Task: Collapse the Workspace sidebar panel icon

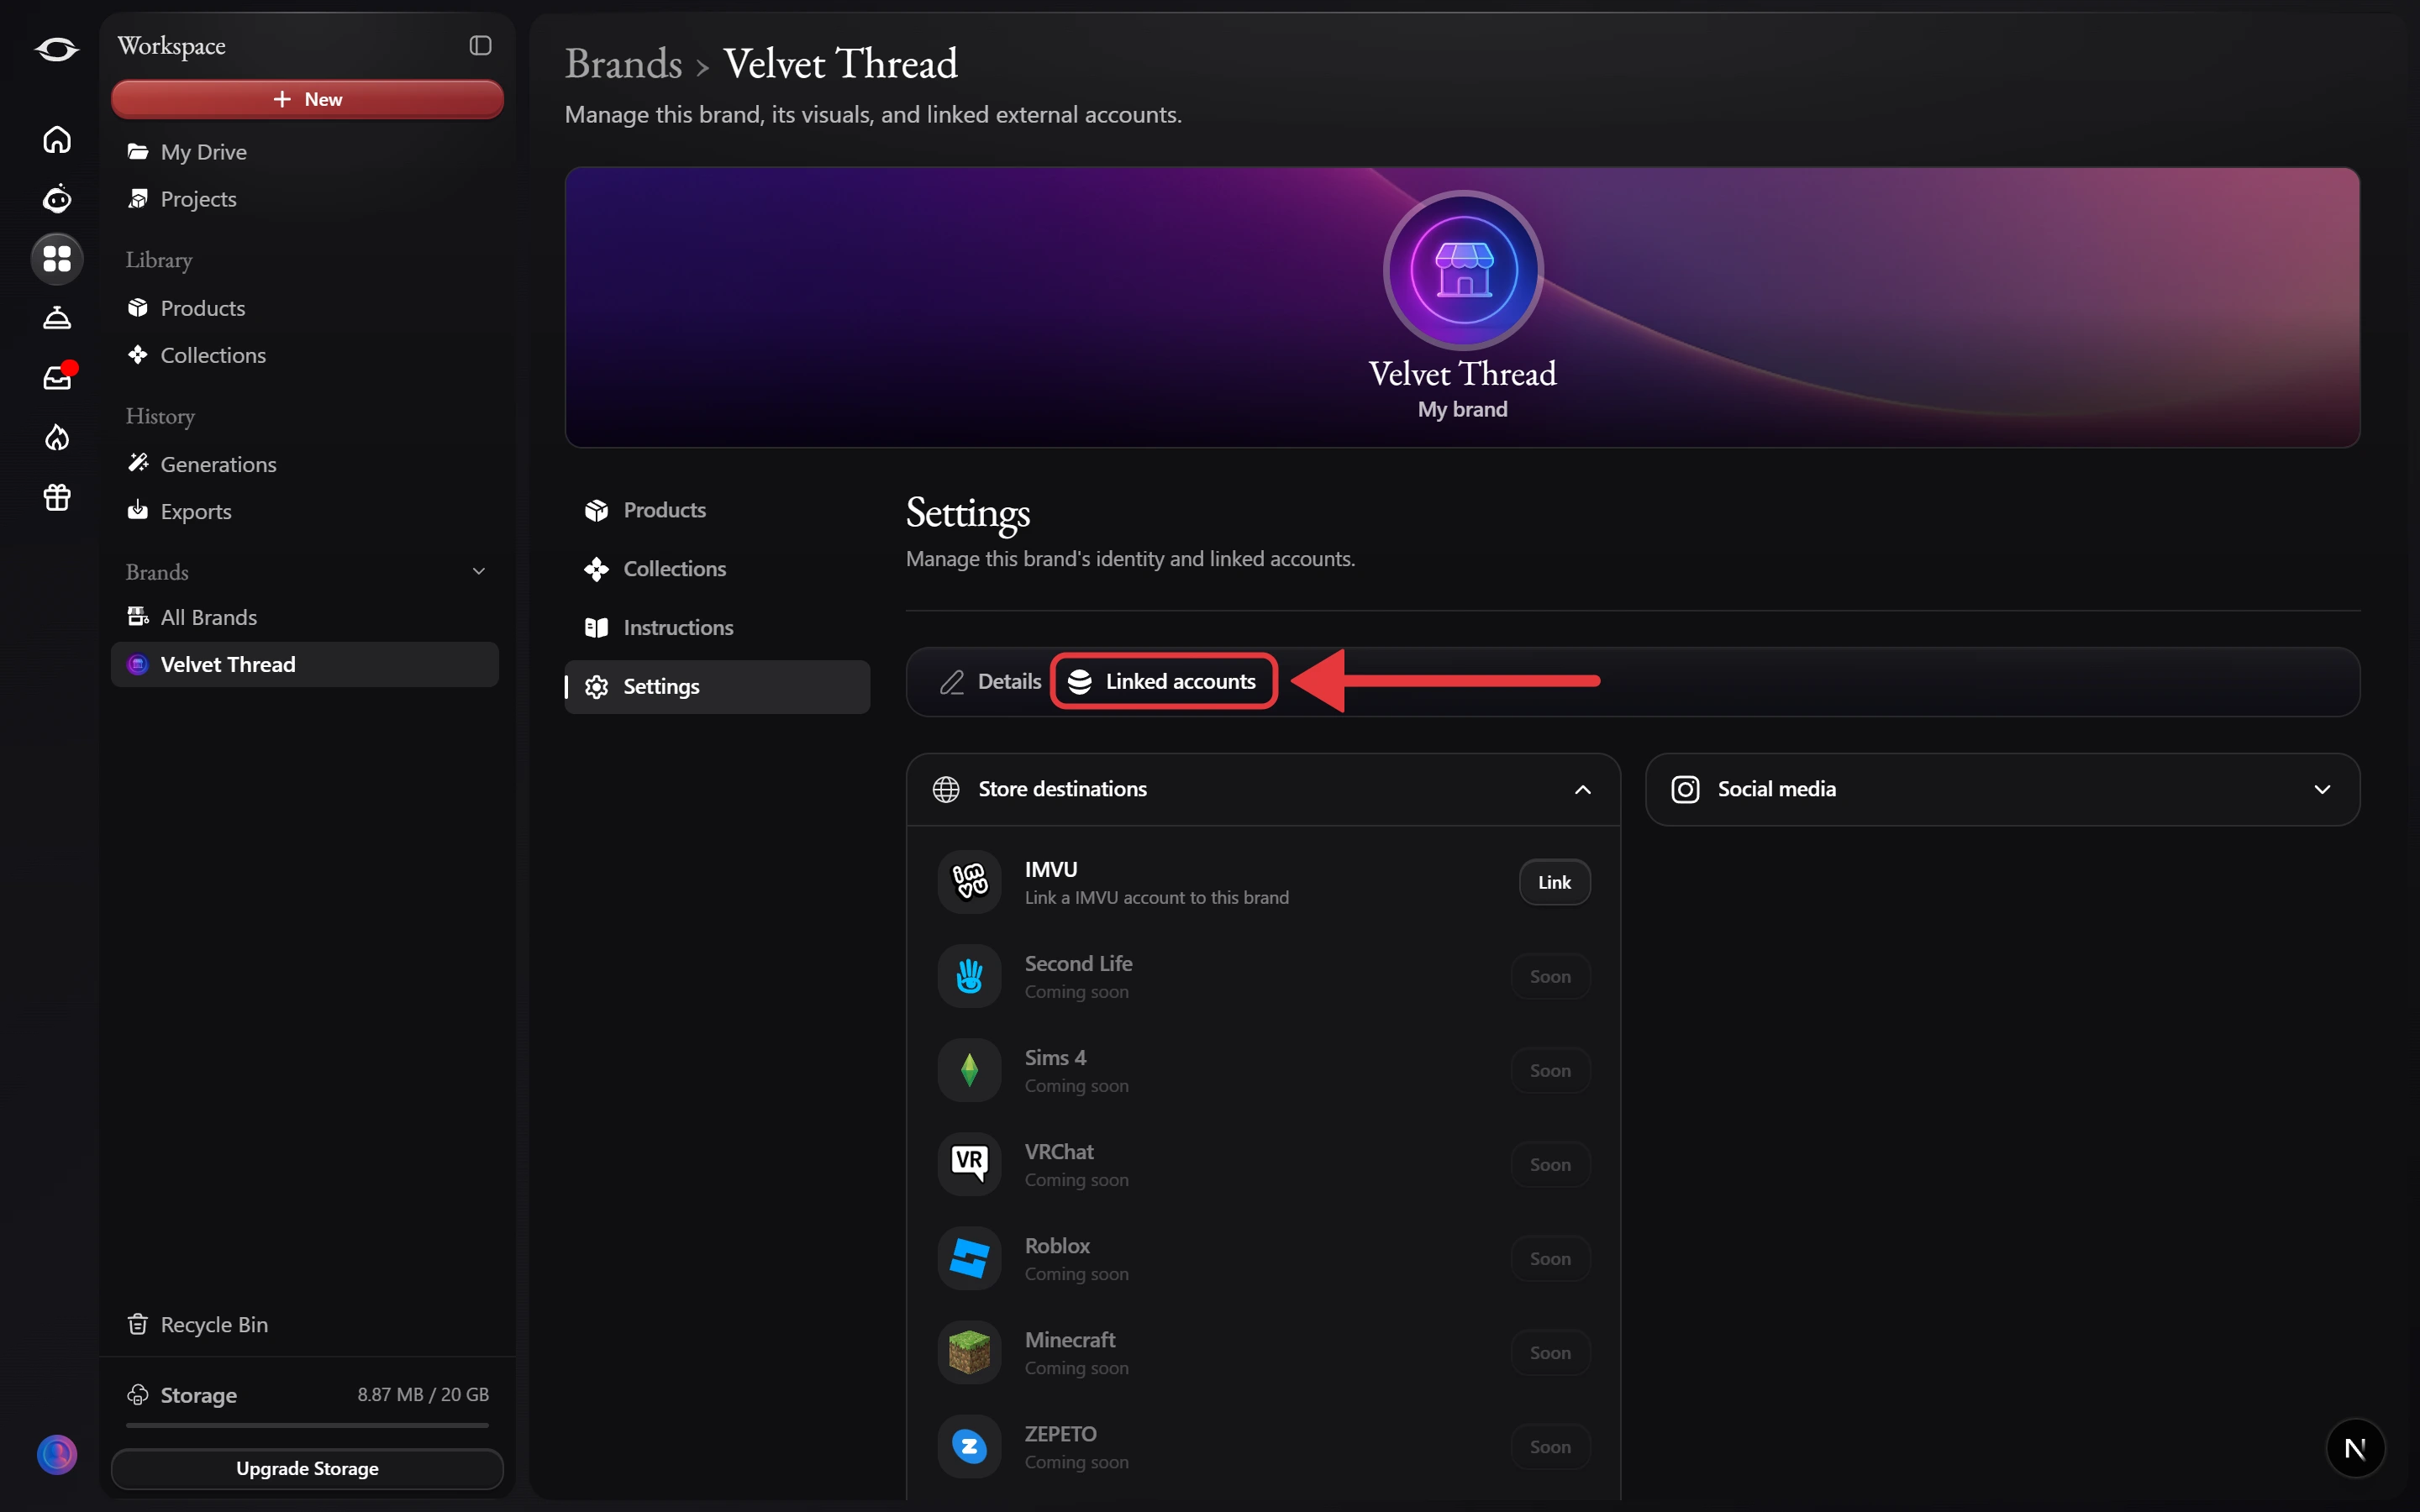Action: tap(480, 45)
